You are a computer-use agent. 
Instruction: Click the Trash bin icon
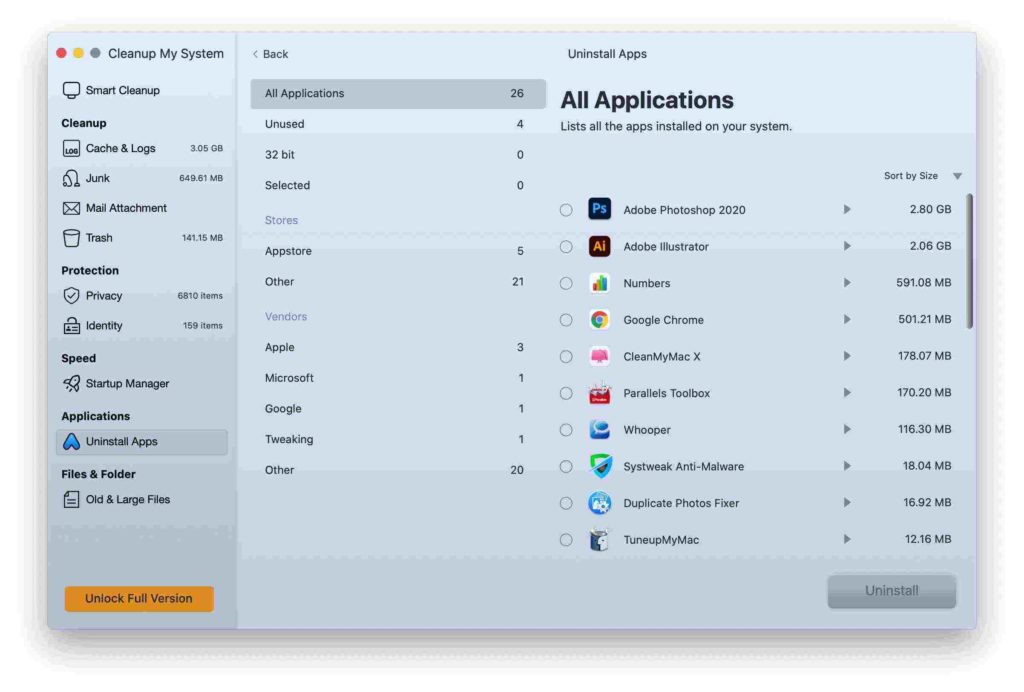pos(71,238)
